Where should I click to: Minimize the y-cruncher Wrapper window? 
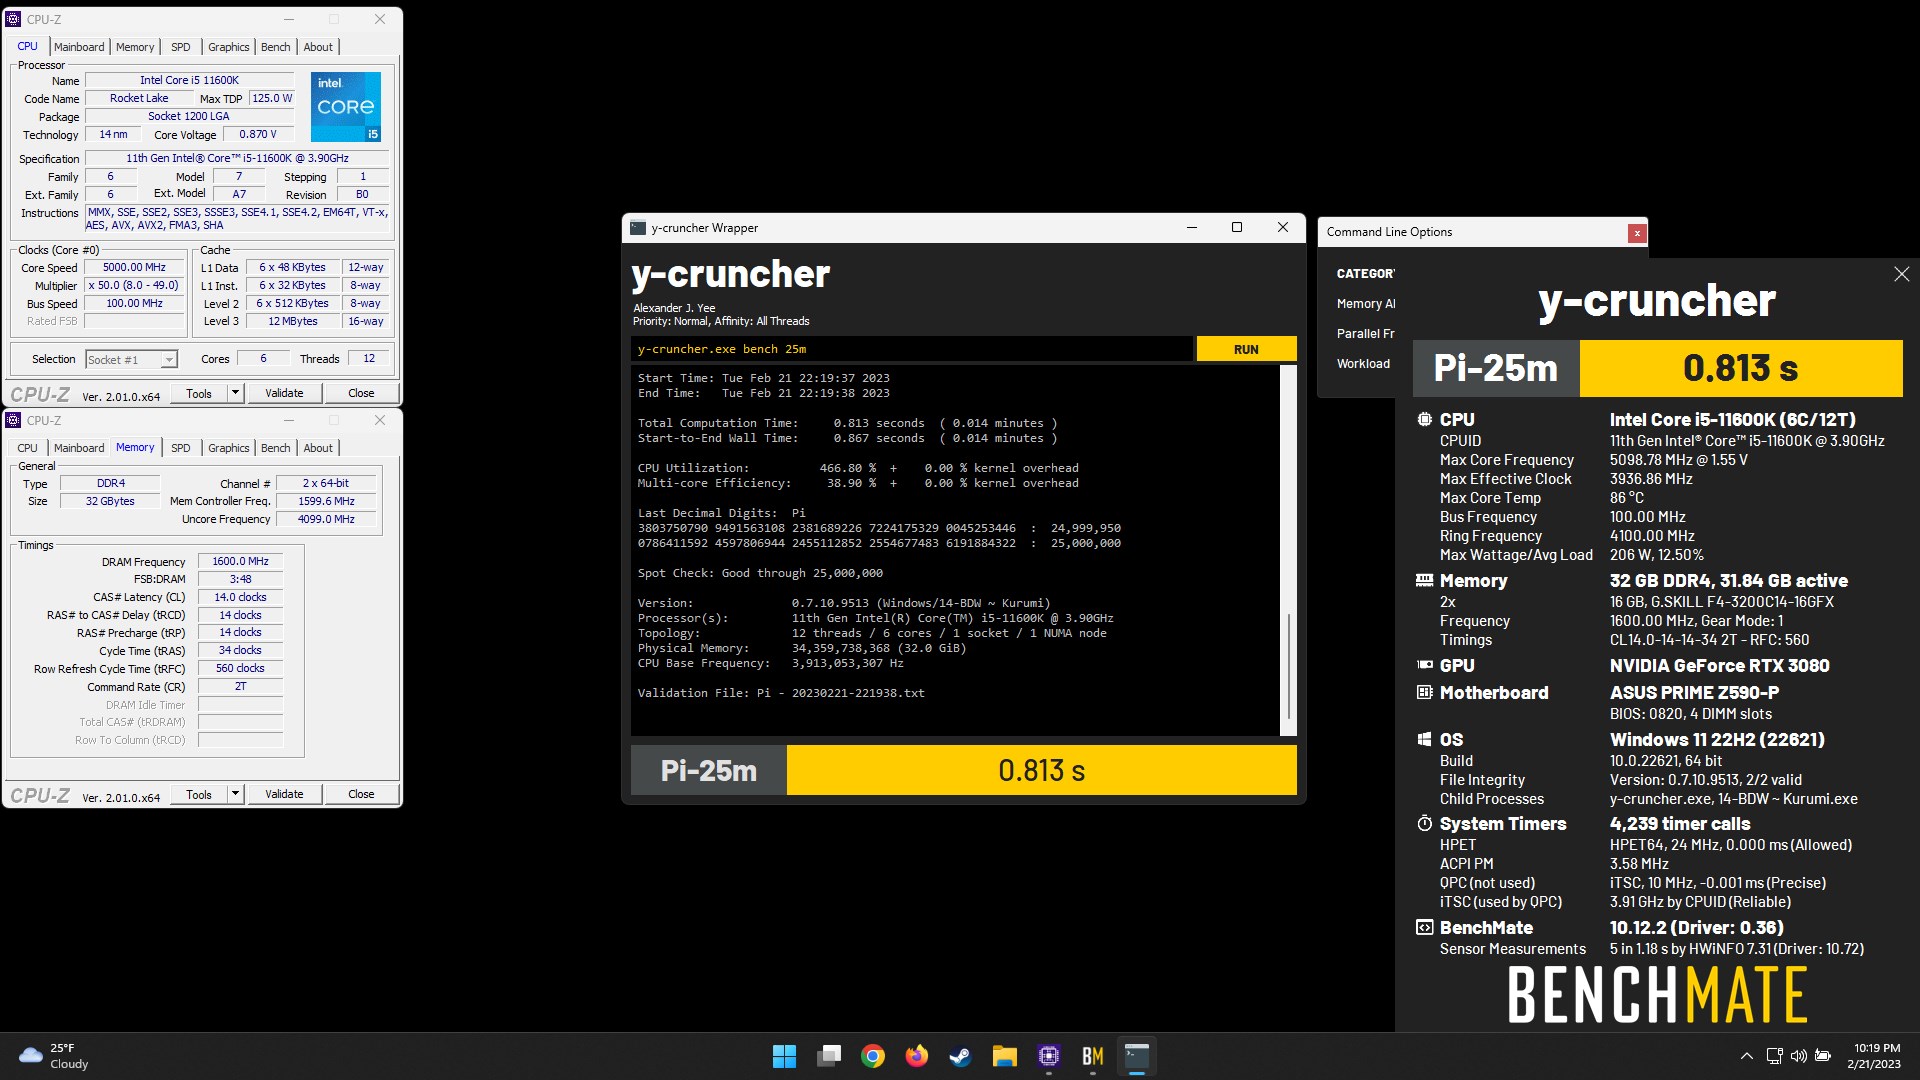1191,228
